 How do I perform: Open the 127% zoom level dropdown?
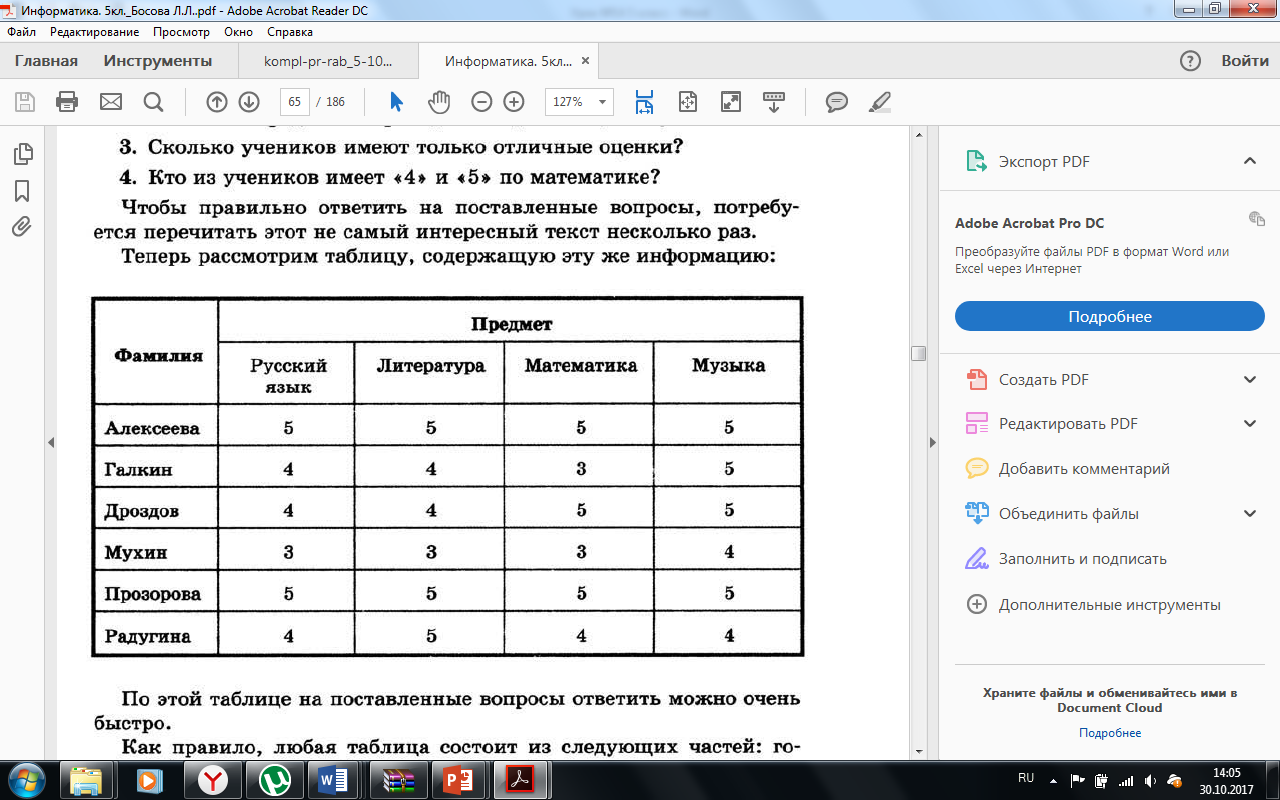[579, 101]
